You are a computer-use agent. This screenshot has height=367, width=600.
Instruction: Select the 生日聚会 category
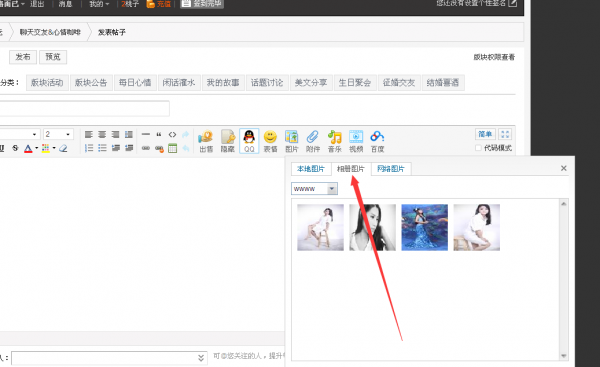click(355, 83)
